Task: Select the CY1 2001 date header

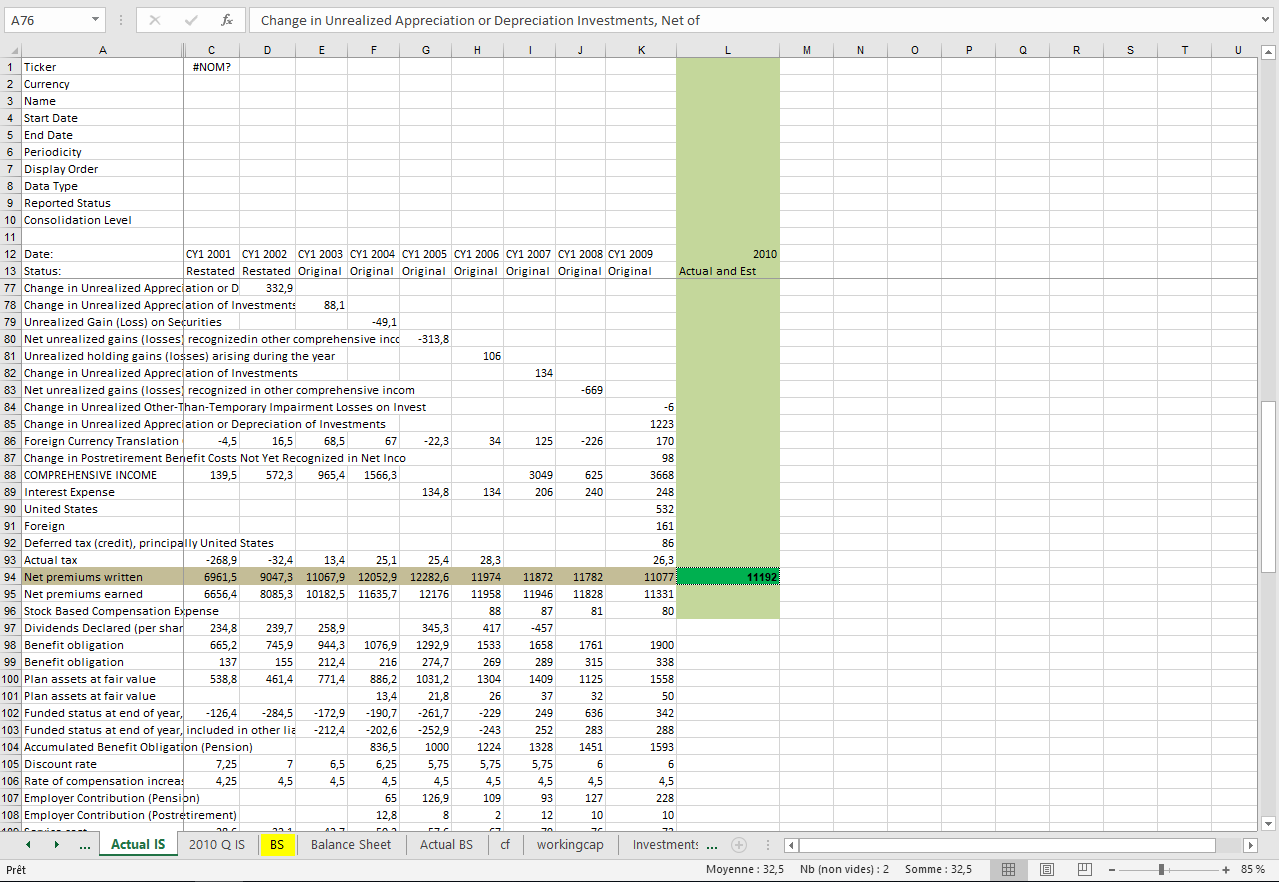Action: 211,254
